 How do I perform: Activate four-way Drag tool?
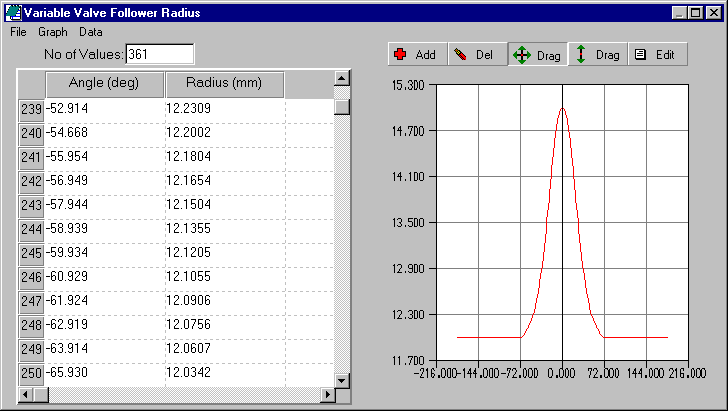[538, 54]
